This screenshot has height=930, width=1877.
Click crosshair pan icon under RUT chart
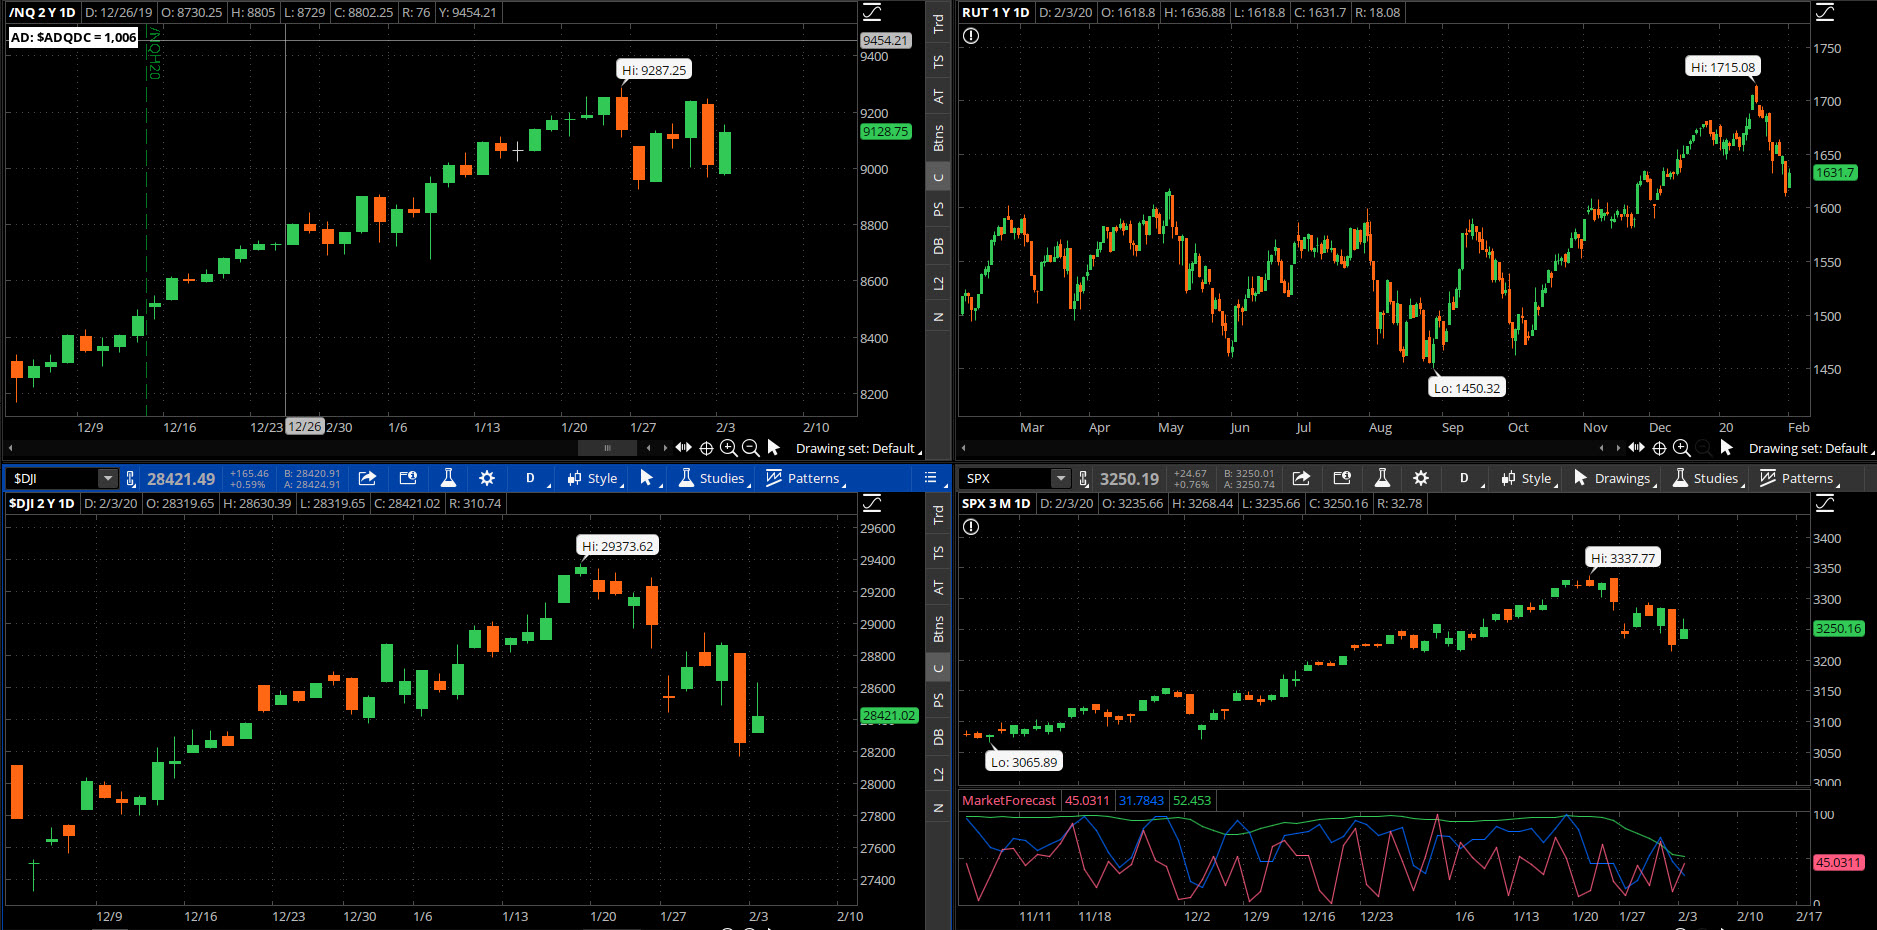(1659, 448)
